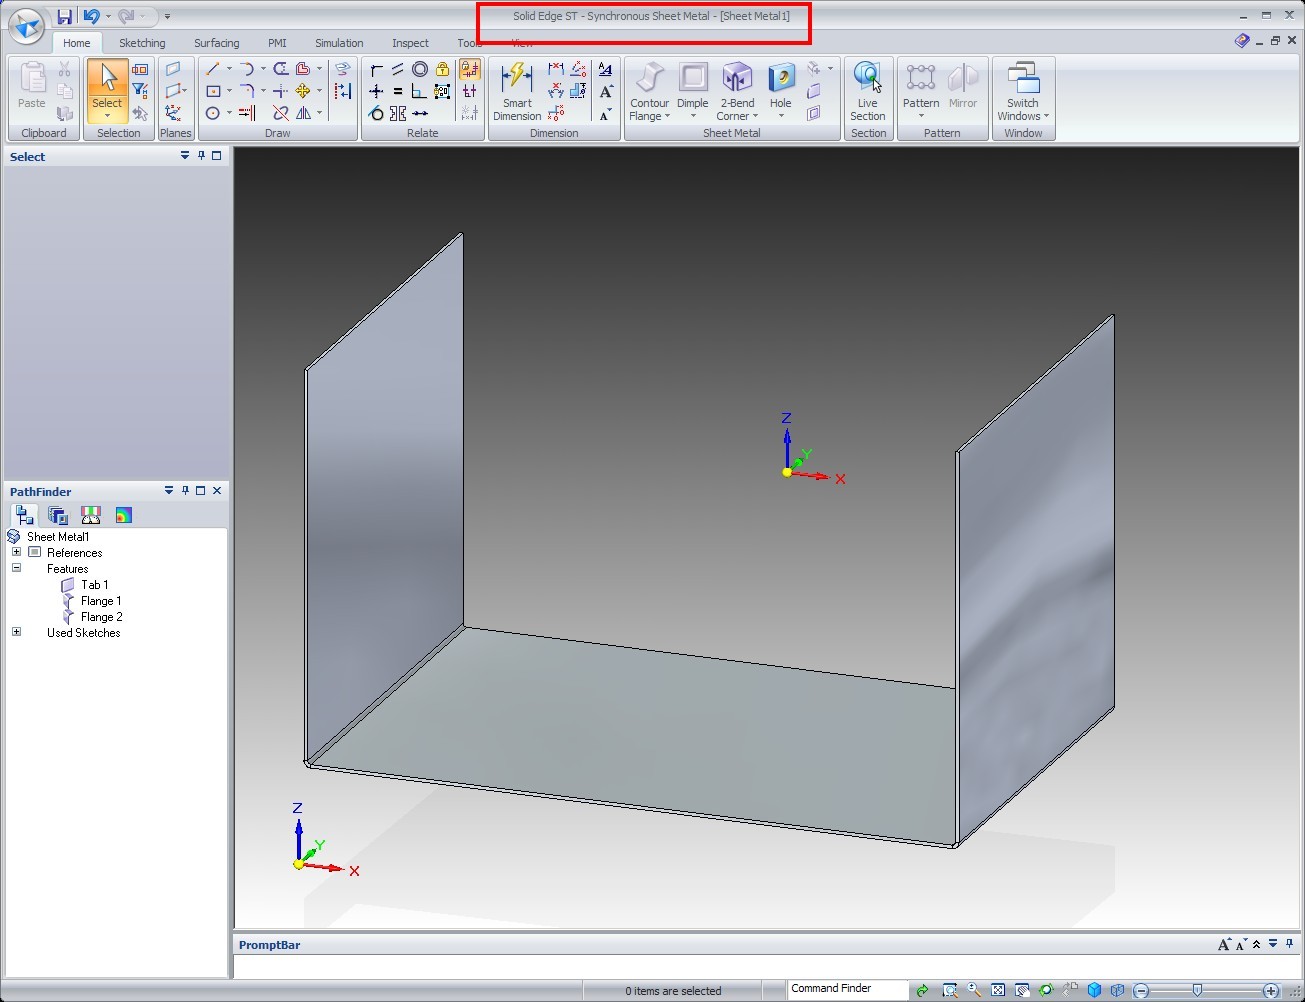
Task: Click the Command Finder search field
Action: 848,989
